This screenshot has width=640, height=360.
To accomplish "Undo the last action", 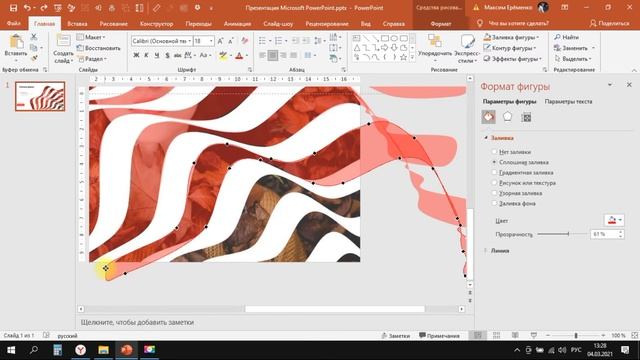I will pyautogui.click(x=27, y=8).
